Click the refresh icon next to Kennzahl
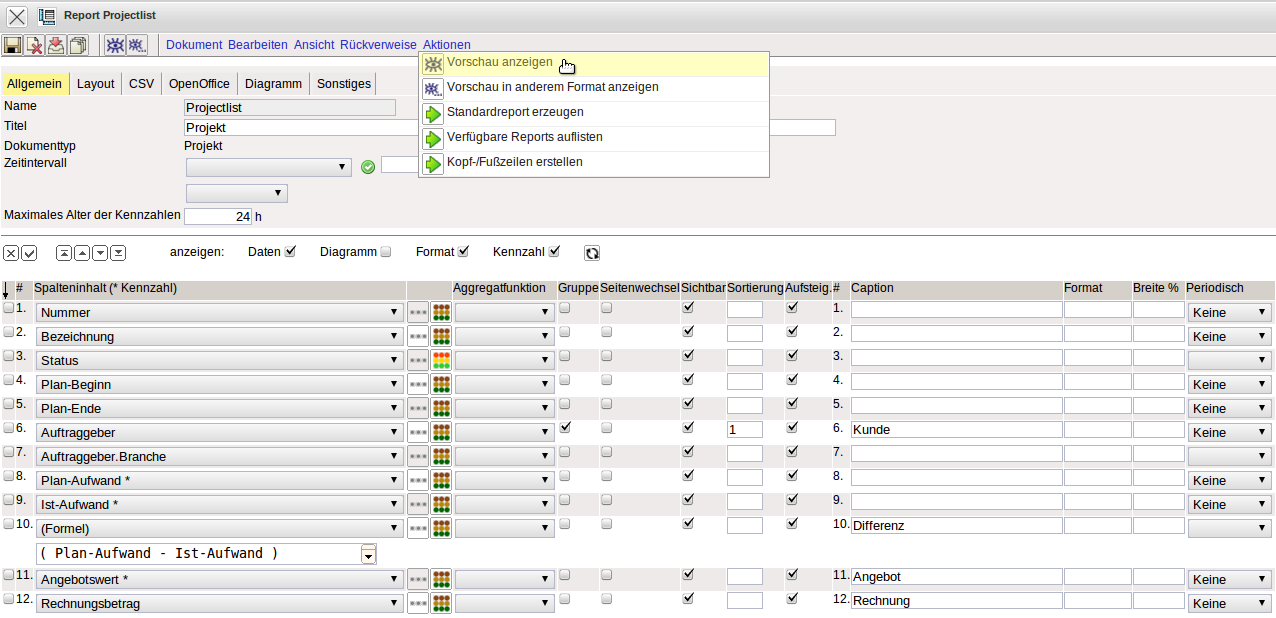The height and width of the screenshot is (618, 1276). click(592, 253)
